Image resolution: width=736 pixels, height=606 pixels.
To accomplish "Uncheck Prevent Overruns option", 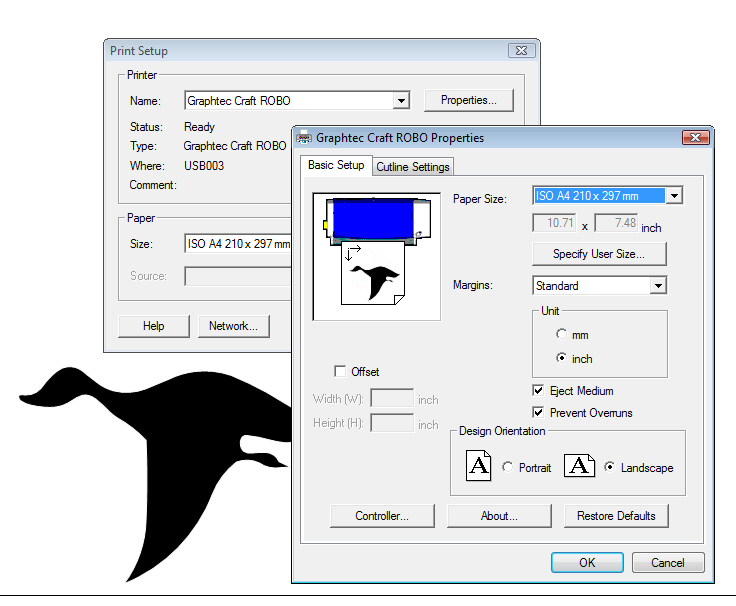I will 538,413.
